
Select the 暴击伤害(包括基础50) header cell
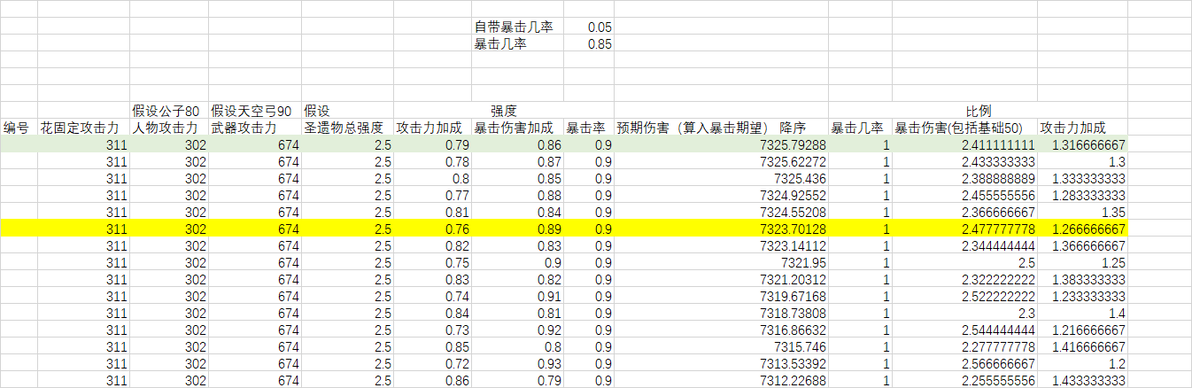[x=965, y=128]
